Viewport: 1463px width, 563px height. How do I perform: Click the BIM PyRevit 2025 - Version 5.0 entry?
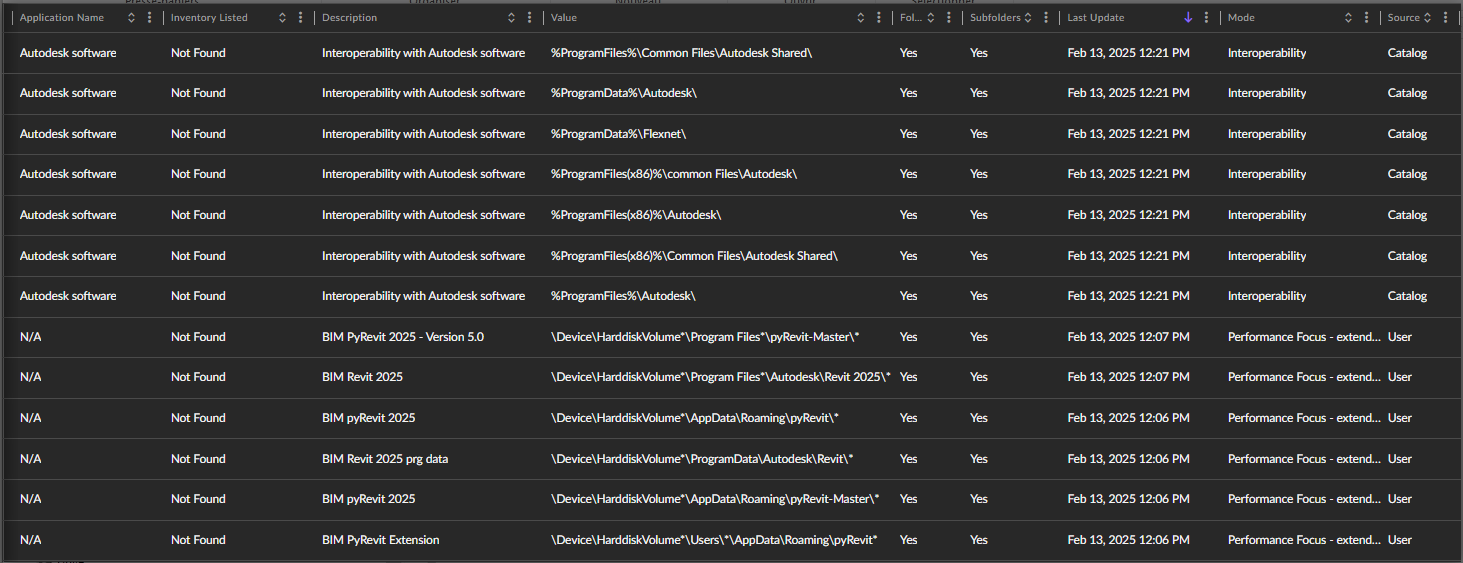[x=402, y=337]
